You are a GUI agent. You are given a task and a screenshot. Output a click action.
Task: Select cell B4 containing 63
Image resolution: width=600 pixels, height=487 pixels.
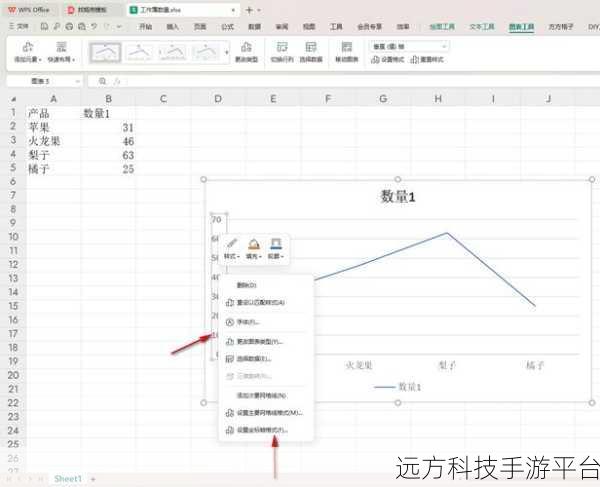[108, 155]
